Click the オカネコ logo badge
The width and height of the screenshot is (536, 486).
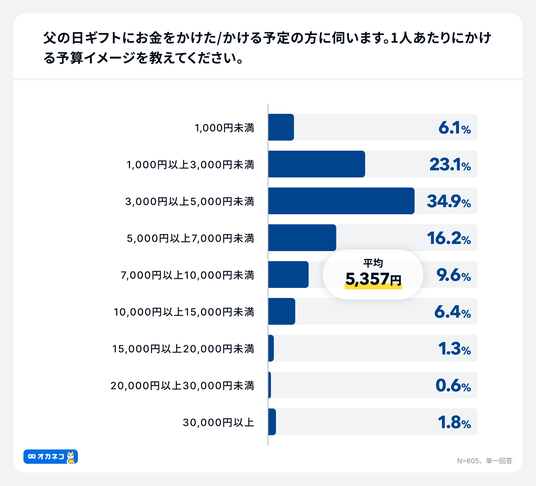click(51, 457)
